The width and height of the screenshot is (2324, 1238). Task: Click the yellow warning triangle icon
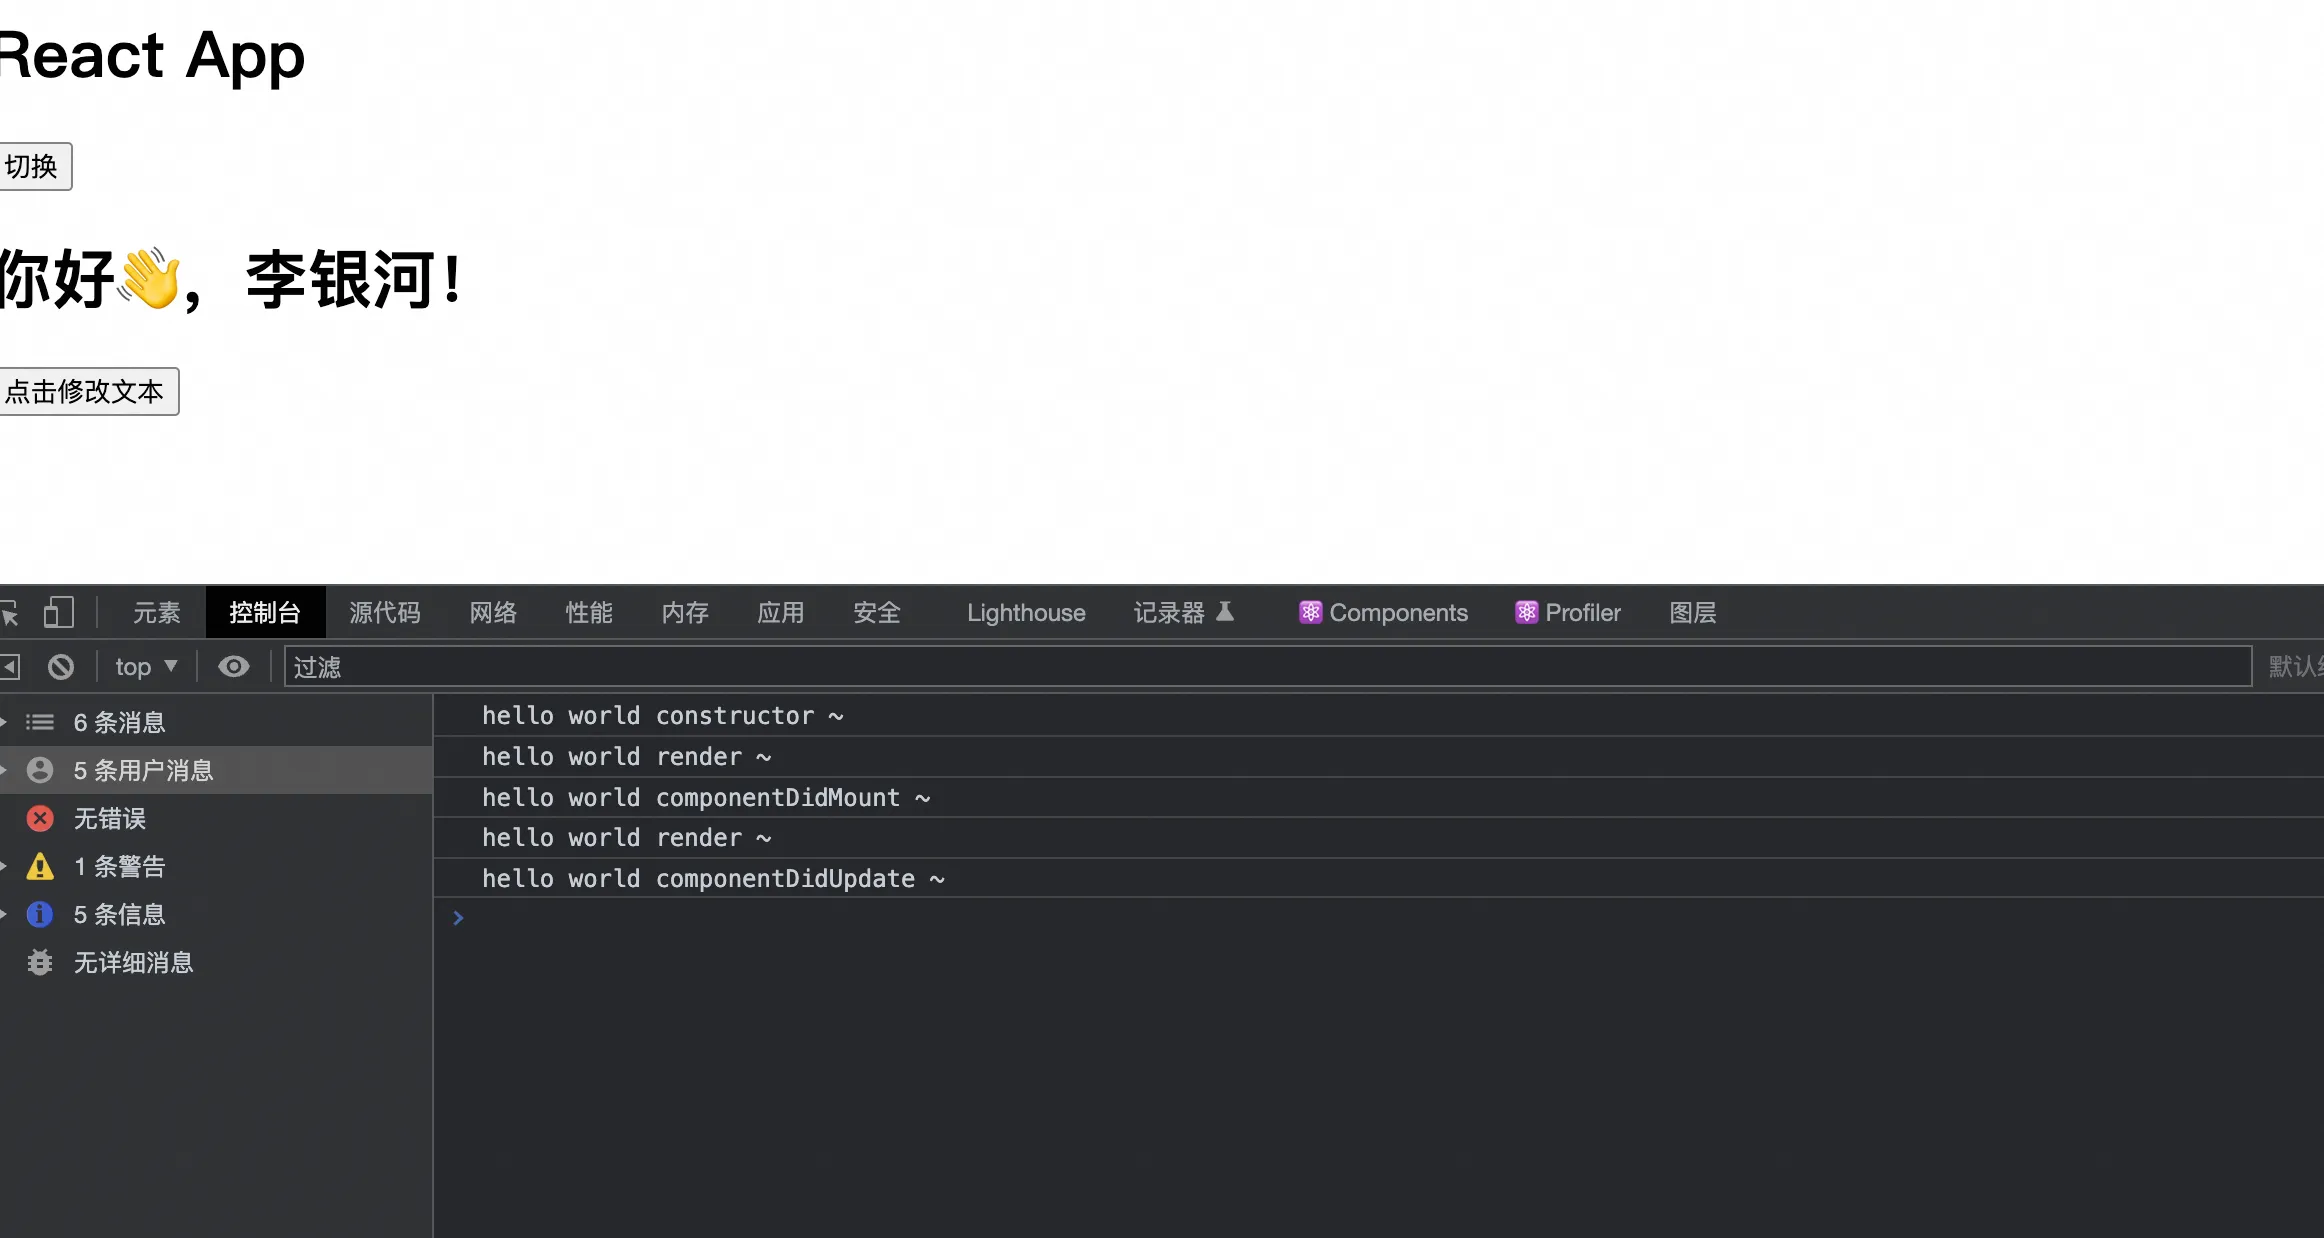(40, 867)
